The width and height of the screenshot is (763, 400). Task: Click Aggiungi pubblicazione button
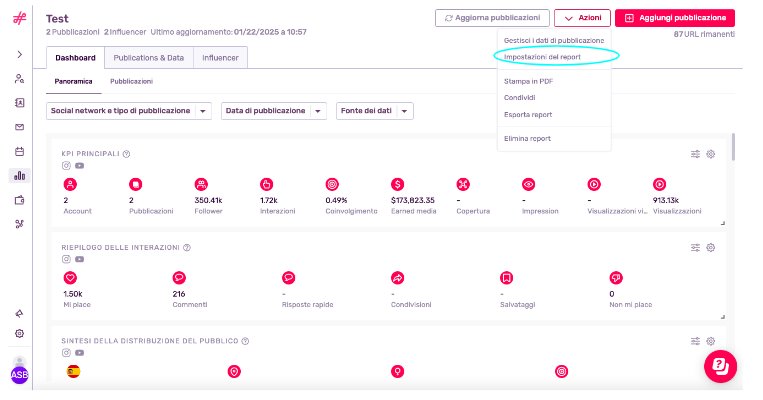[x=675, y=18]
